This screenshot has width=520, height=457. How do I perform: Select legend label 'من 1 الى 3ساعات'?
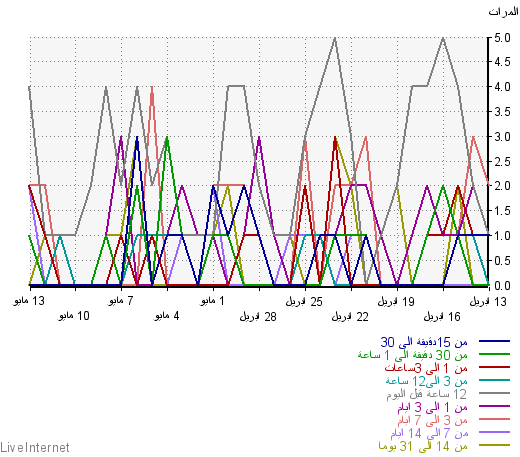tap(426, 368)
